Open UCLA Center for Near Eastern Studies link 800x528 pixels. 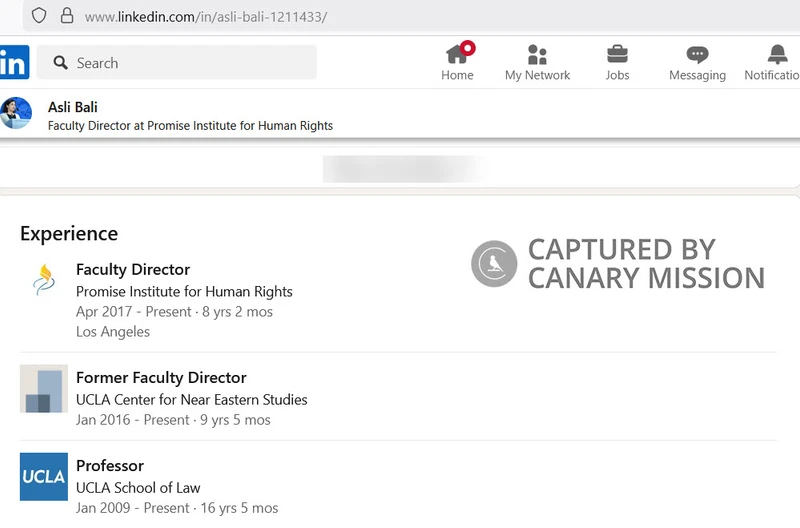coord(191,399)
